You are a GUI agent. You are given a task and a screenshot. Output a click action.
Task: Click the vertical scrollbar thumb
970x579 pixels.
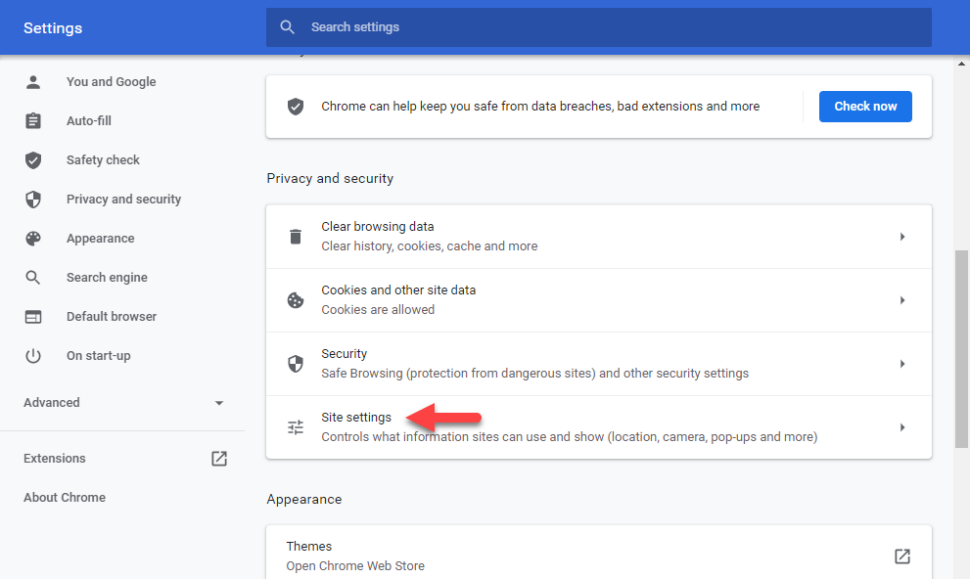tap(961, 348)
